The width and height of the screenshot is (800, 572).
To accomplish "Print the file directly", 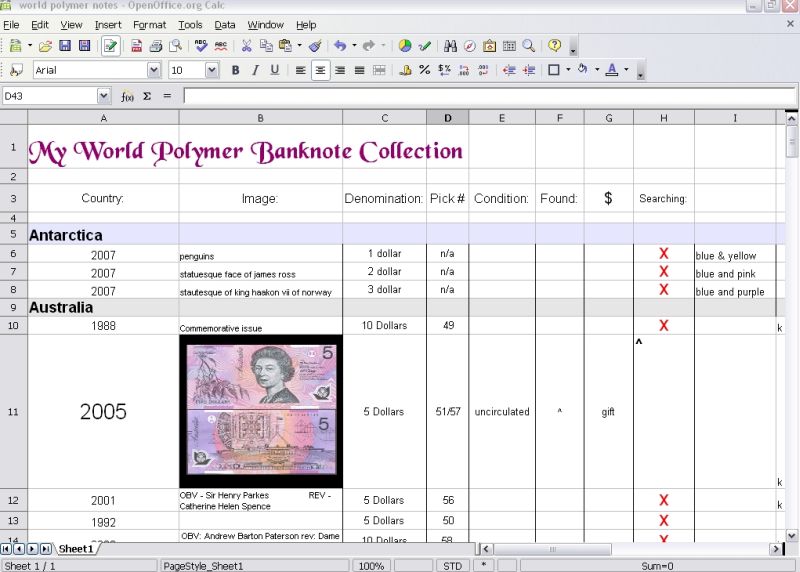I will (x=156, y=46).
